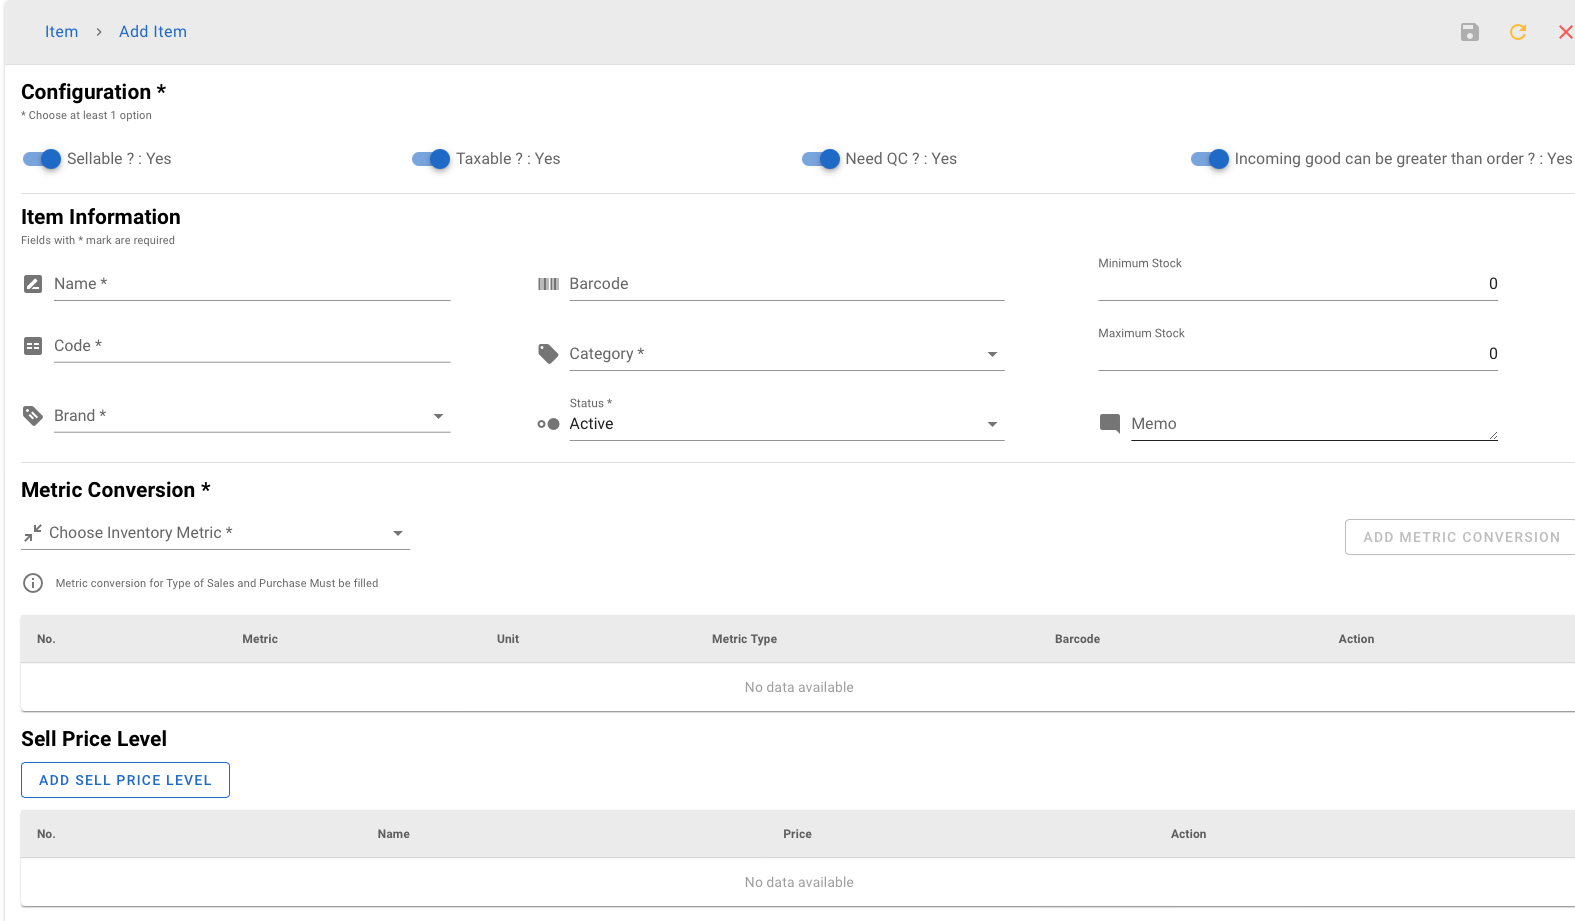
Task: Click the Brand tag icon
Action: (x=33, y=416)
